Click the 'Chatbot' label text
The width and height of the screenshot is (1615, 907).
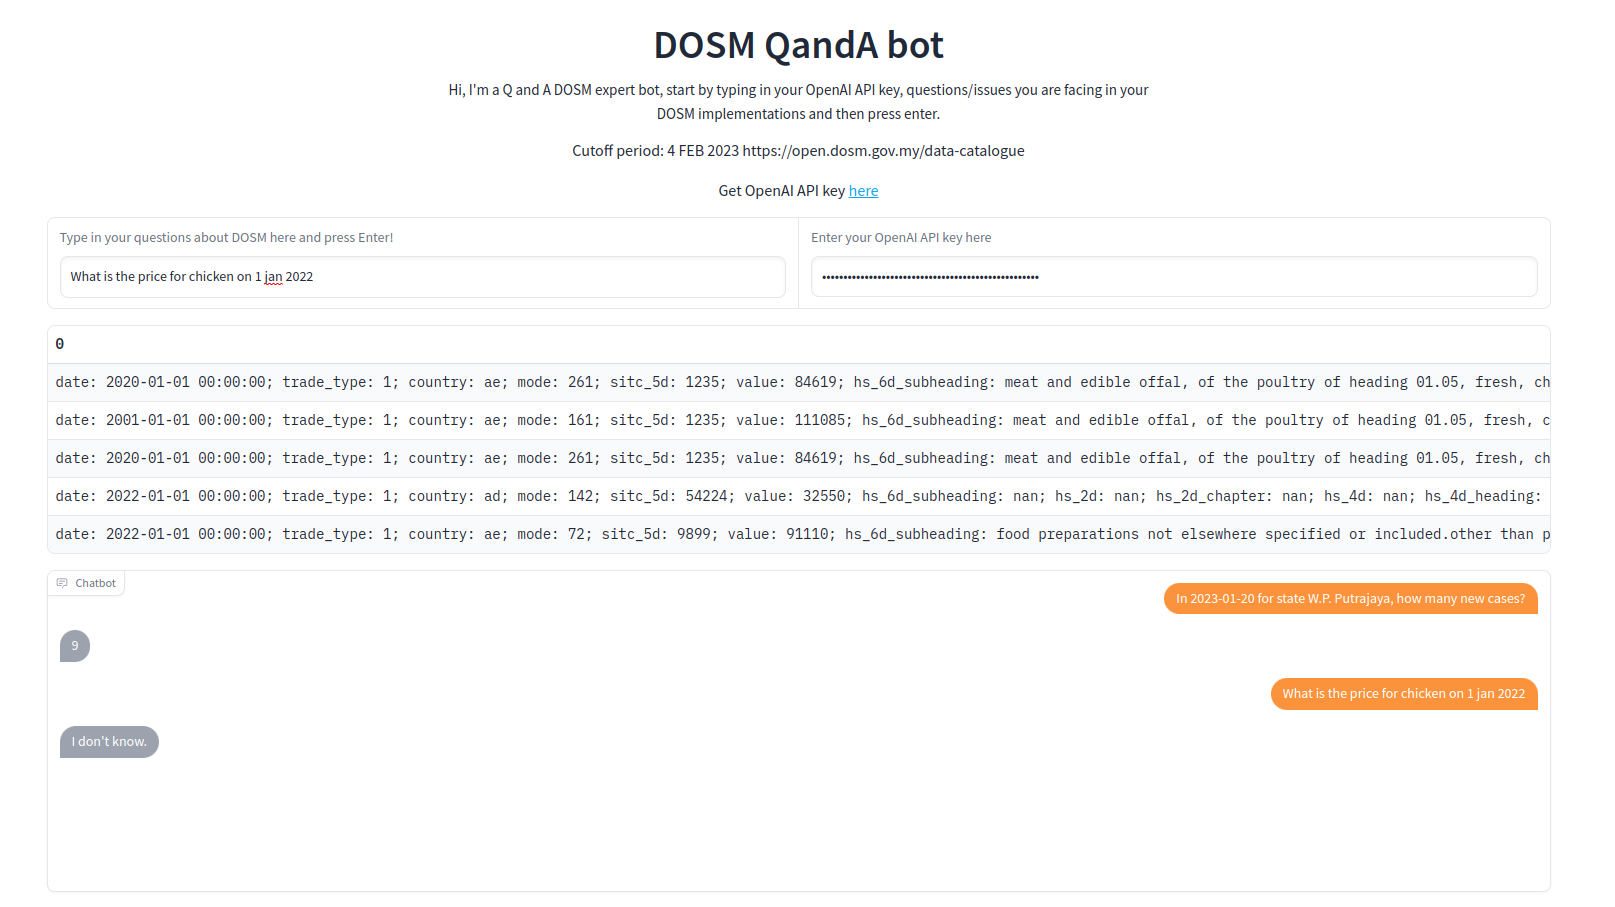[95, 583]
